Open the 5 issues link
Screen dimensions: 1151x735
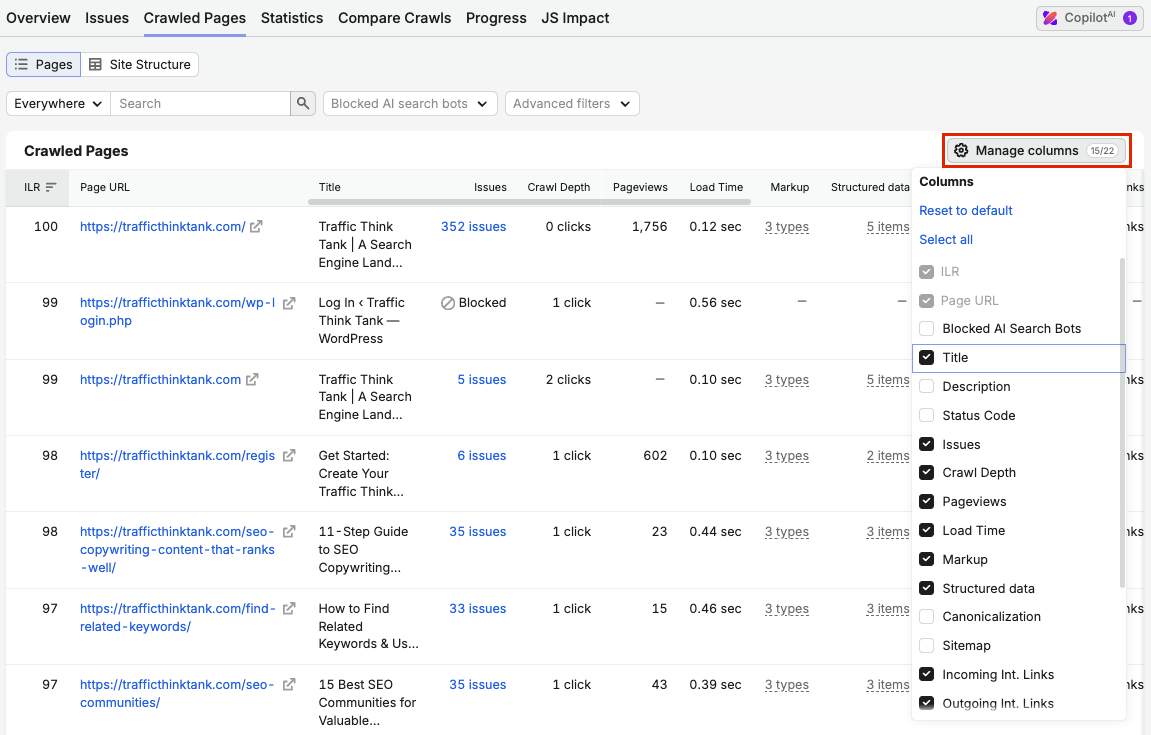[x=482, y=380]
